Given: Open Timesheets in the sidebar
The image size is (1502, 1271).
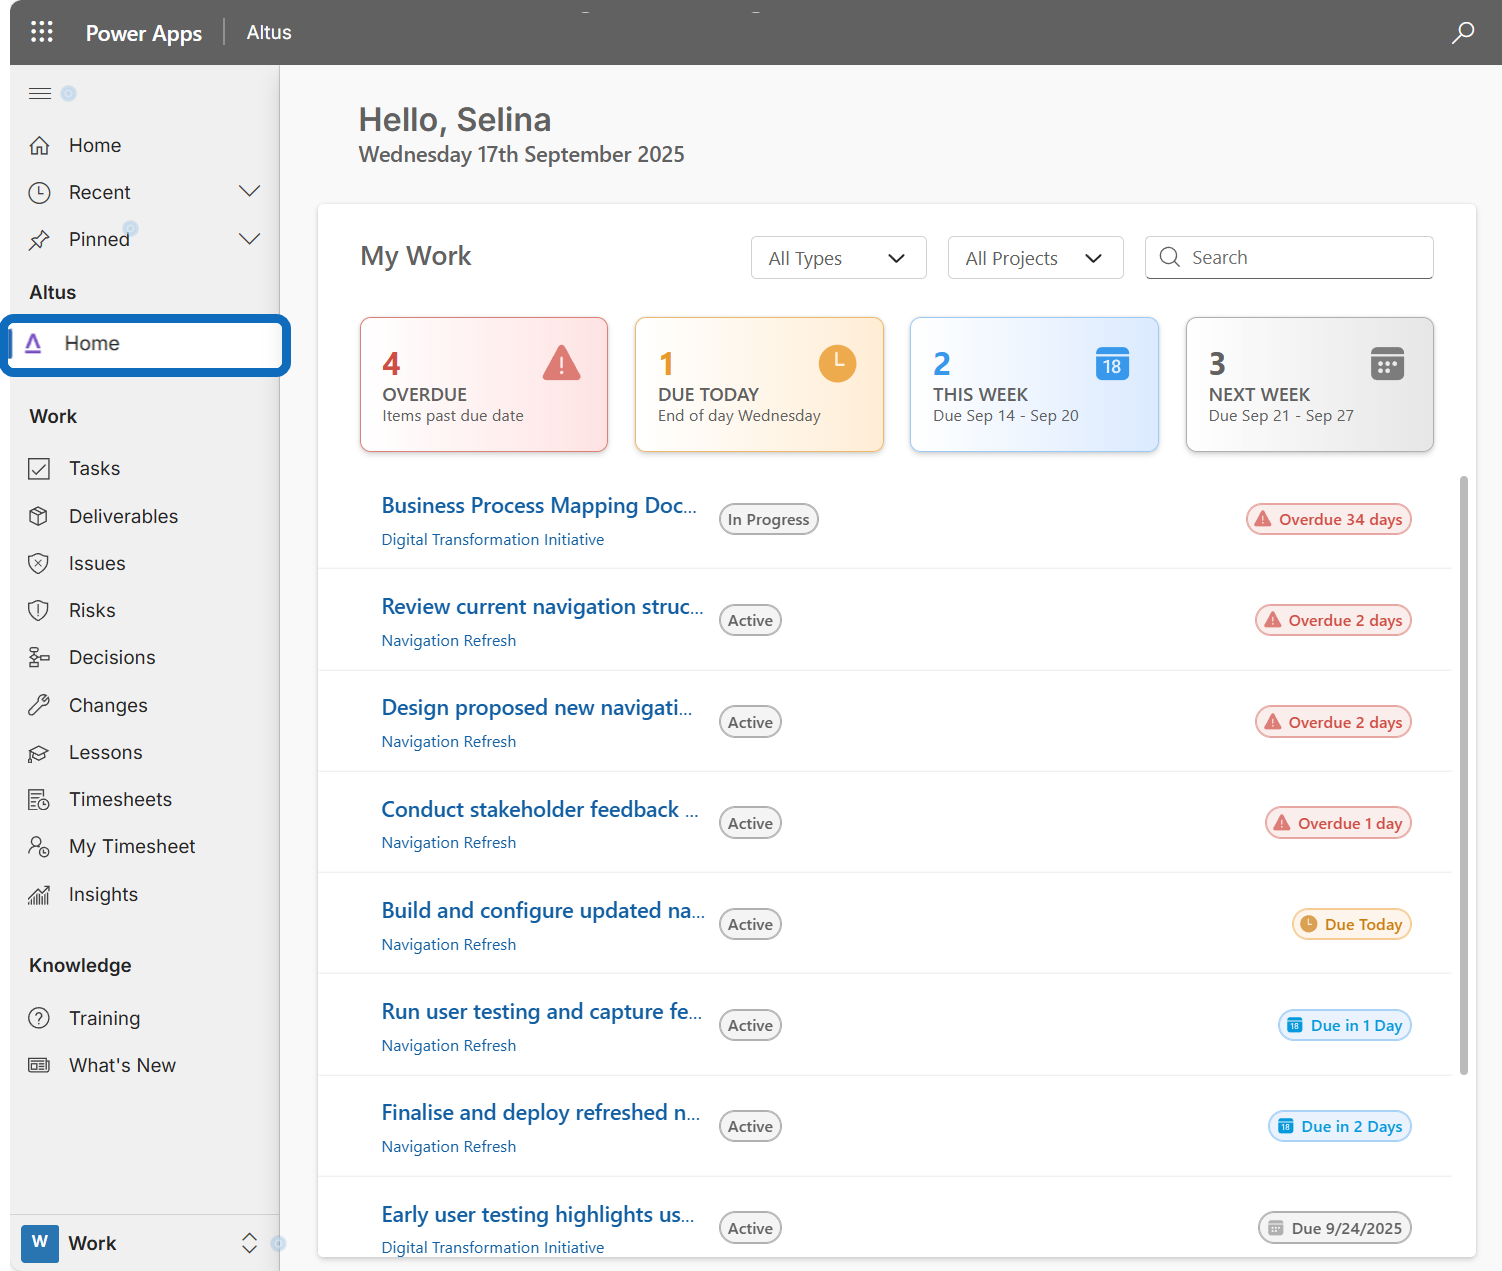Looking at the screenshot, I should [x=120, y=799].
